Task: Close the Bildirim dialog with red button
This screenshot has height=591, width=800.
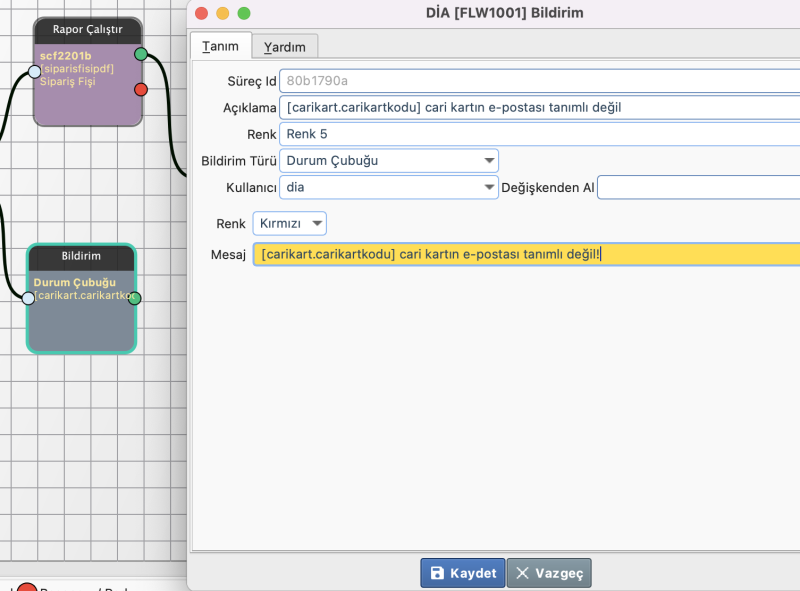Action: [x=201, y=13]
